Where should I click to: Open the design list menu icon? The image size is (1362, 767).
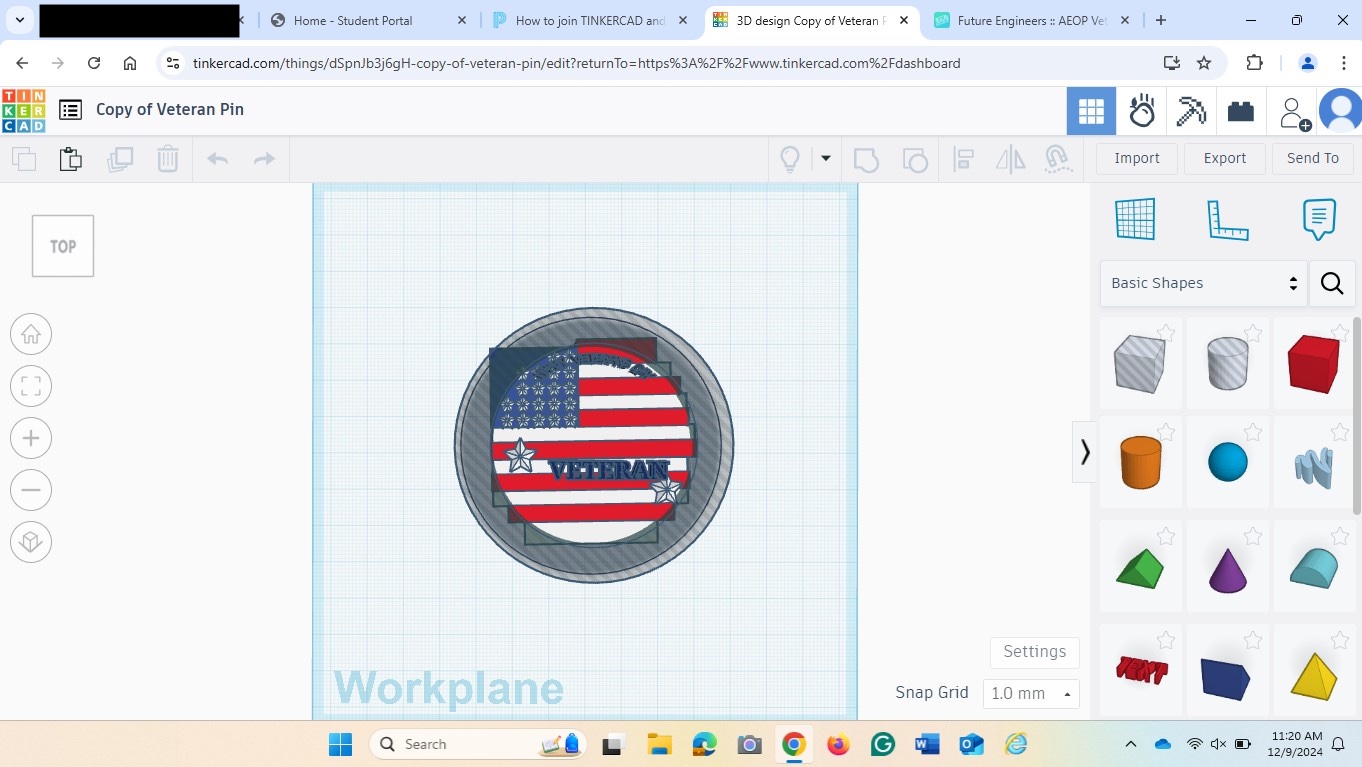point(70,110)
